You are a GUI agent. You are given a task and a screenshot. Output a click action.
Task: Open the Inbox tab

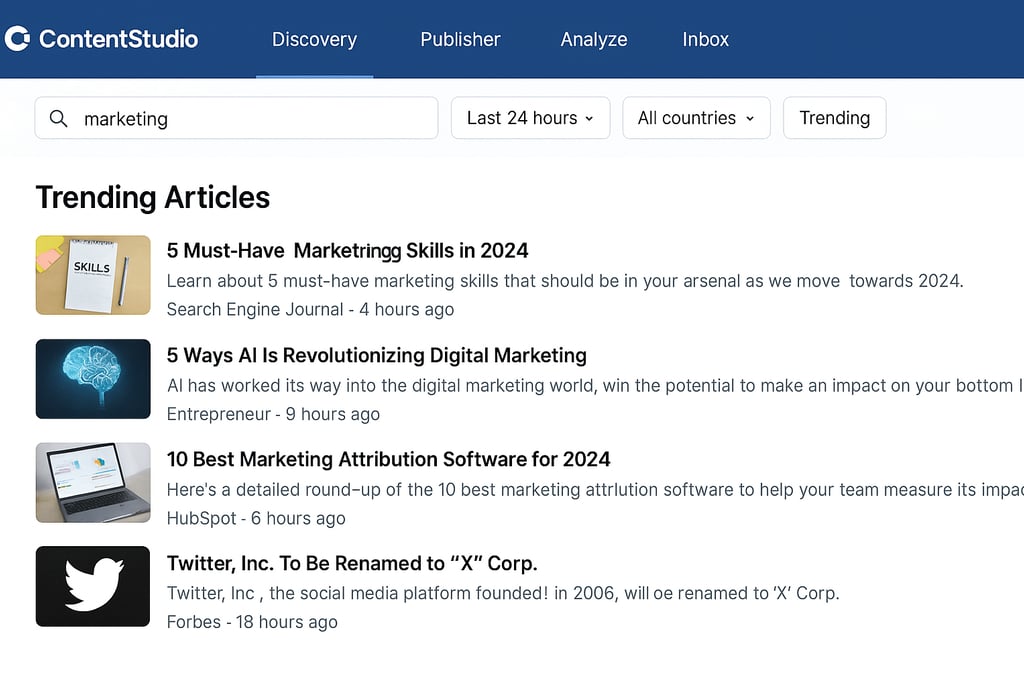pos(705,39)
